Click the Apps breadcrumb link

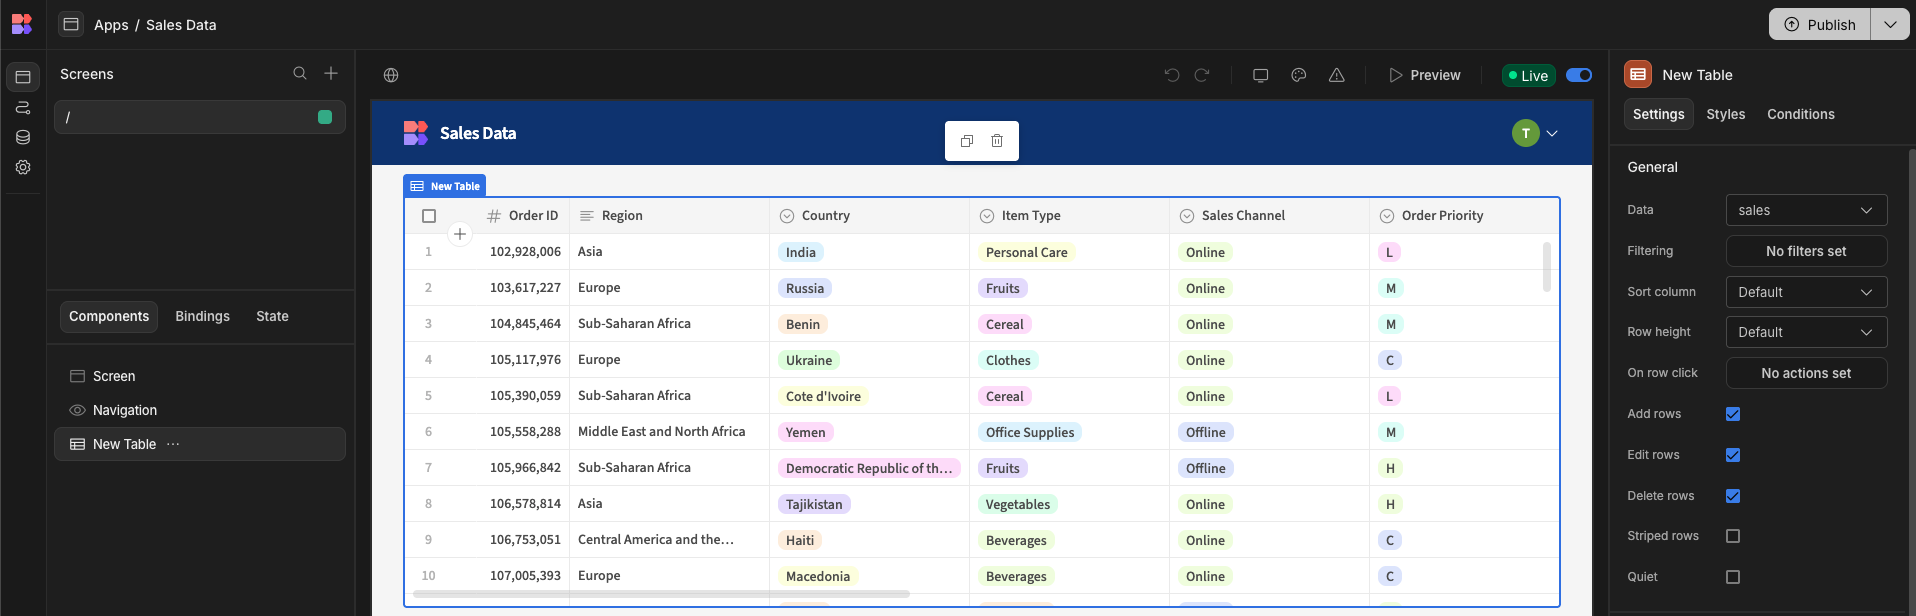click(111, 25)
